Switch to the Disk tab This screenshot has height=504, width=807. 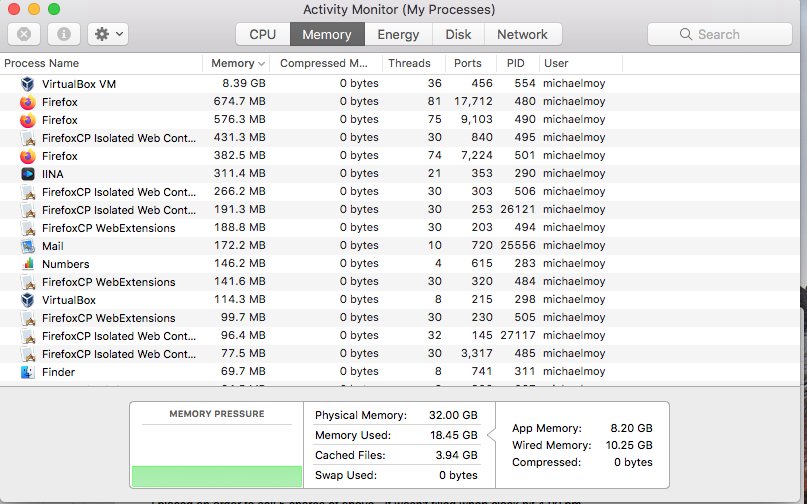tap(458, 34)
